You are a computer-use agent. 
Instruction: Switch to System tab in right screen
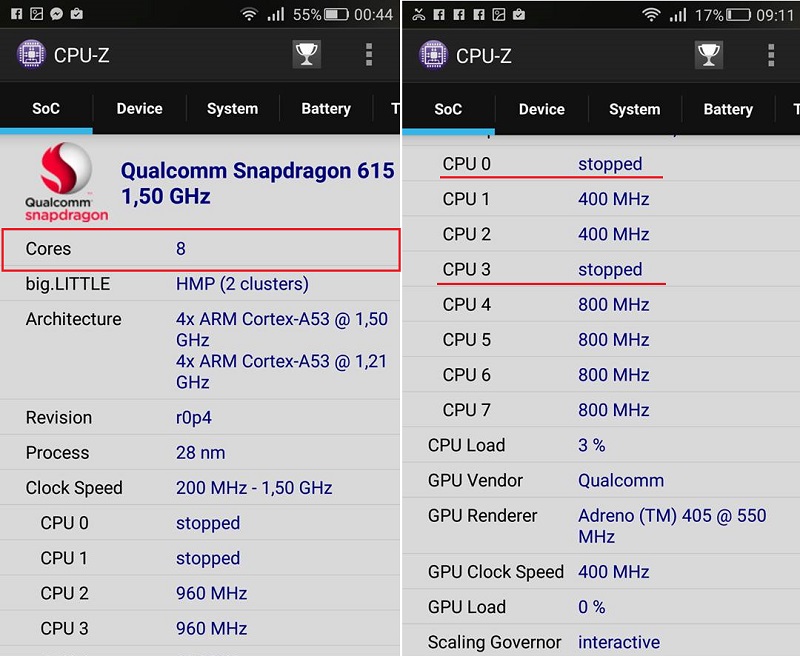point(635,109)
